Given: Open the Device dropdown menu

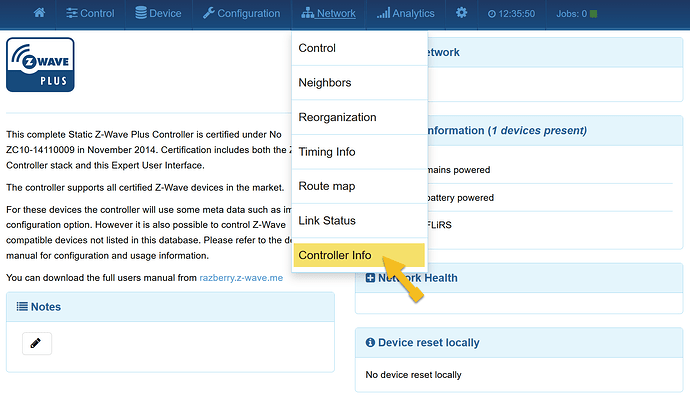Looking at the screenshot, I should 158,13.
